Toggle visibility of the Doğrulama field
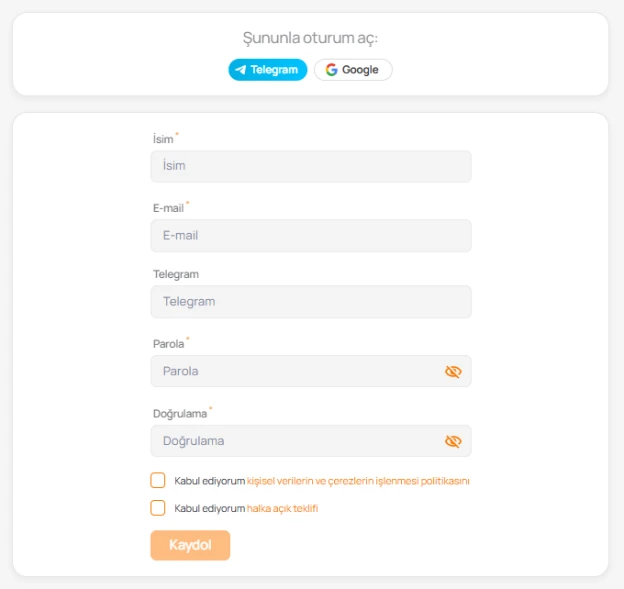 click(x=453, y=441)
